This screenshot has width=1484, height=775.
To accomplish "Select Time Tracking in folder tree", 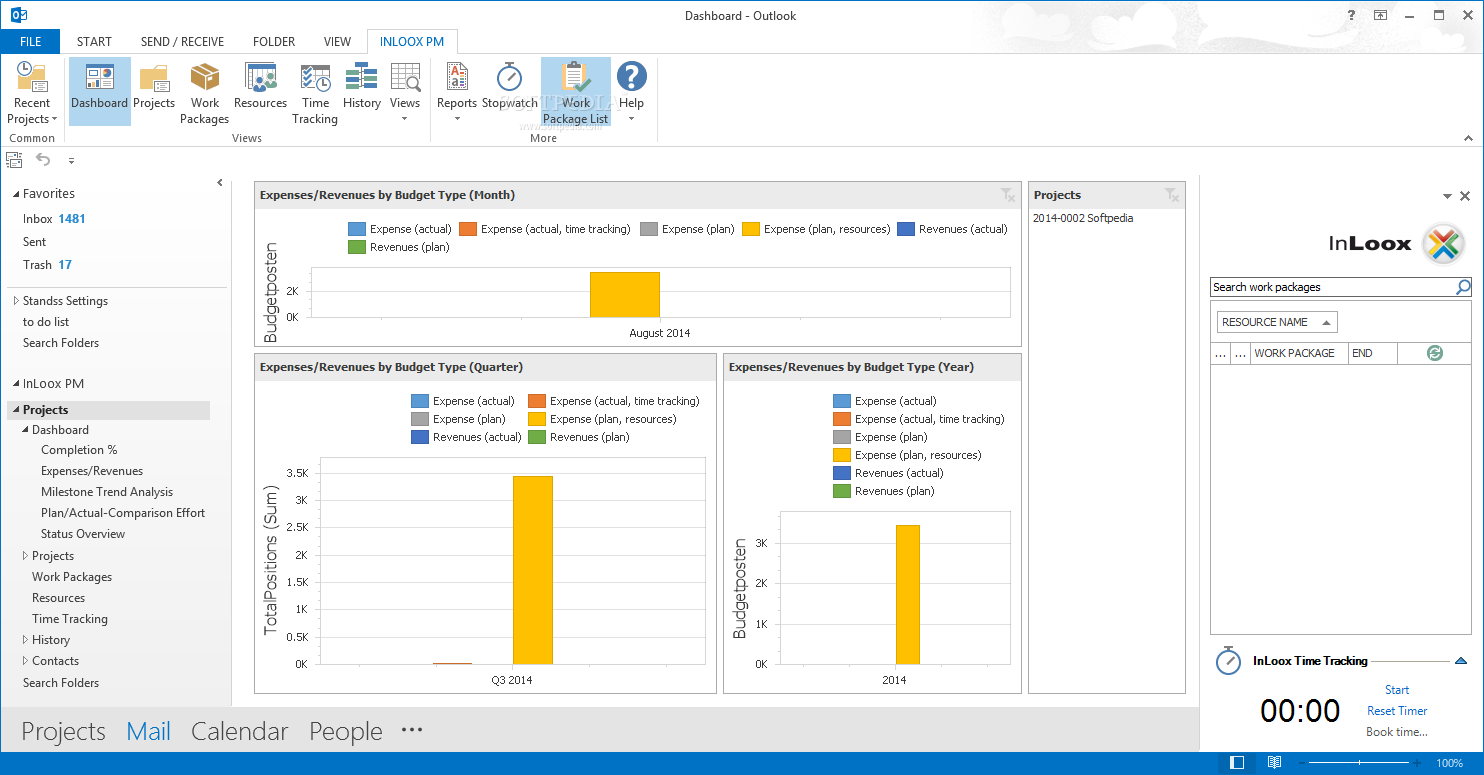I will 69,619.
